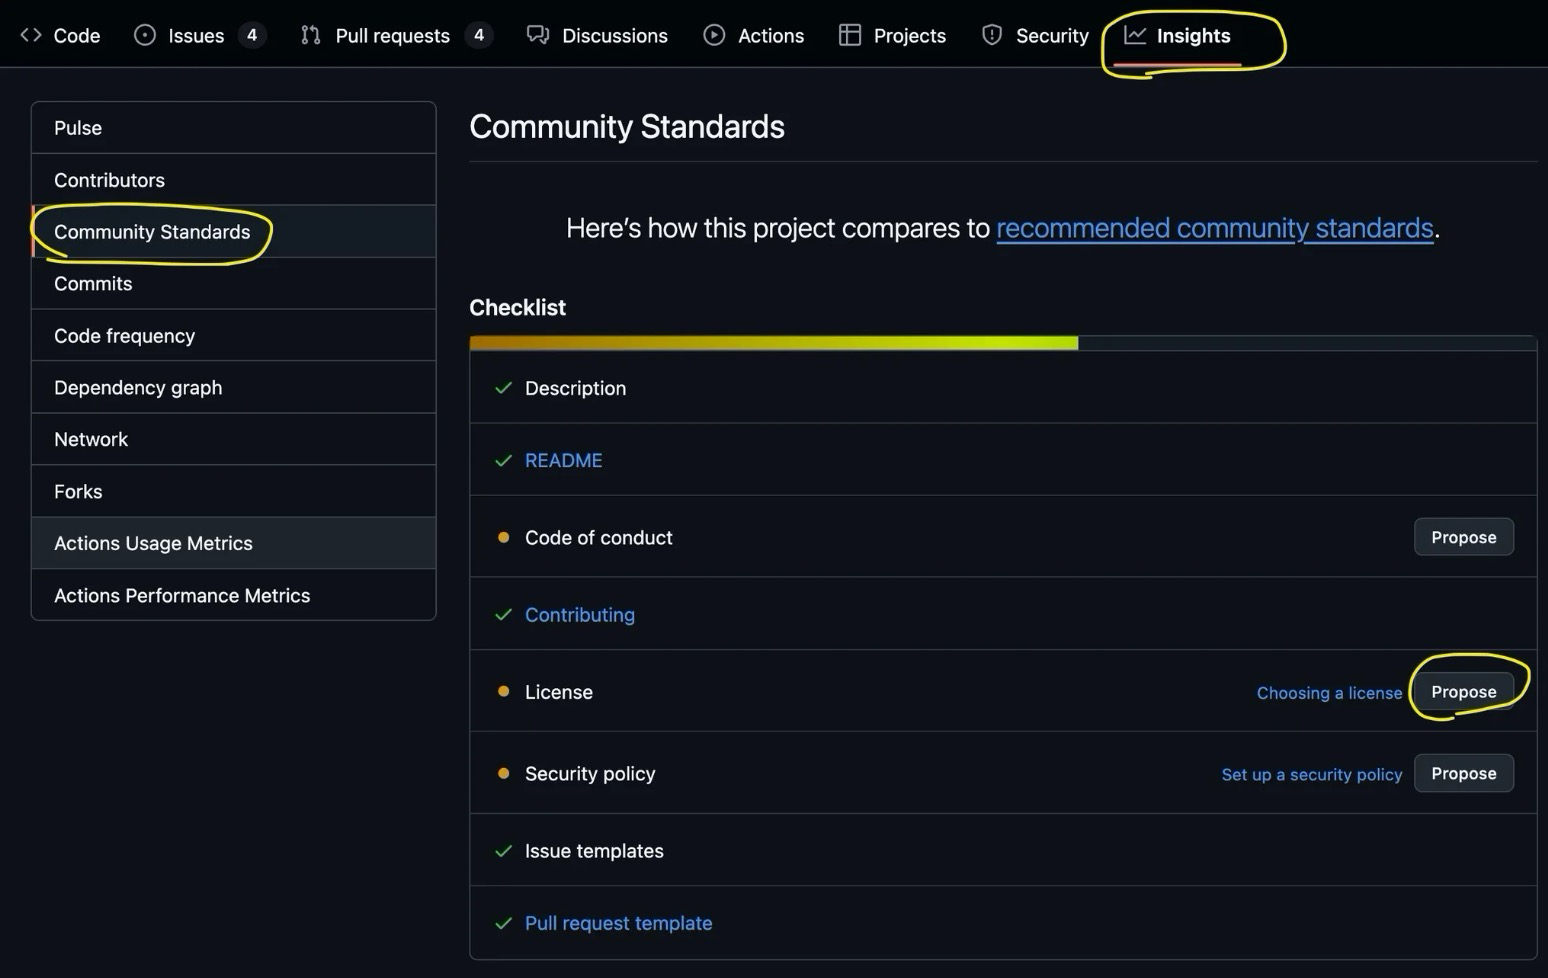Open Actions Performance Metrics
This screenshot has height=978, width=1548.
pos(182,596)
